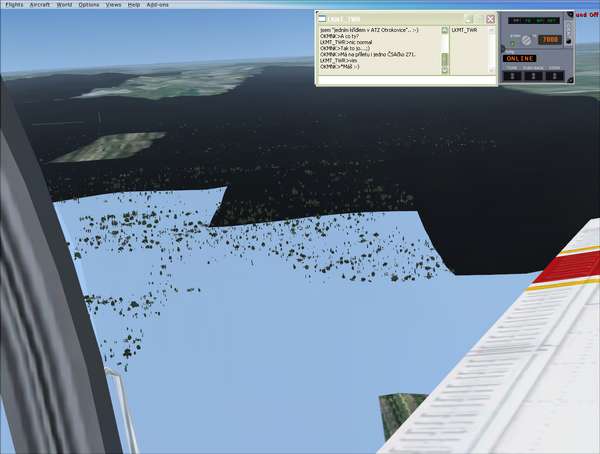The image size is (600, 454).
Task: Open the Flights menu
Action: 14,5
